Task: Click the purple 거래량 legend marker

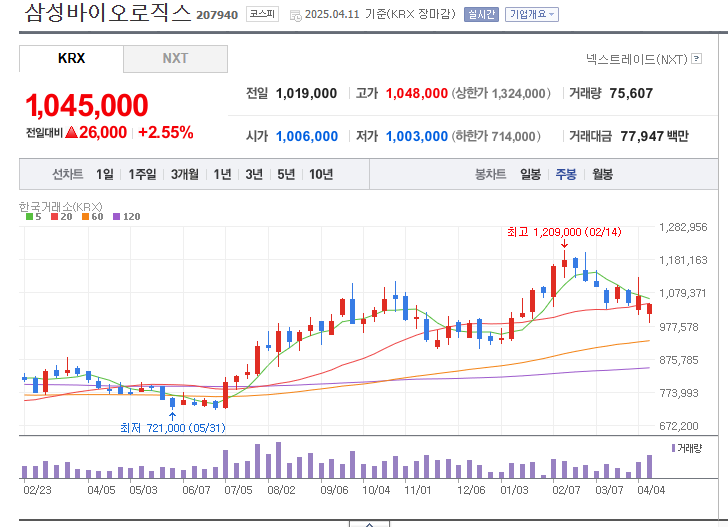Action: 673,448
